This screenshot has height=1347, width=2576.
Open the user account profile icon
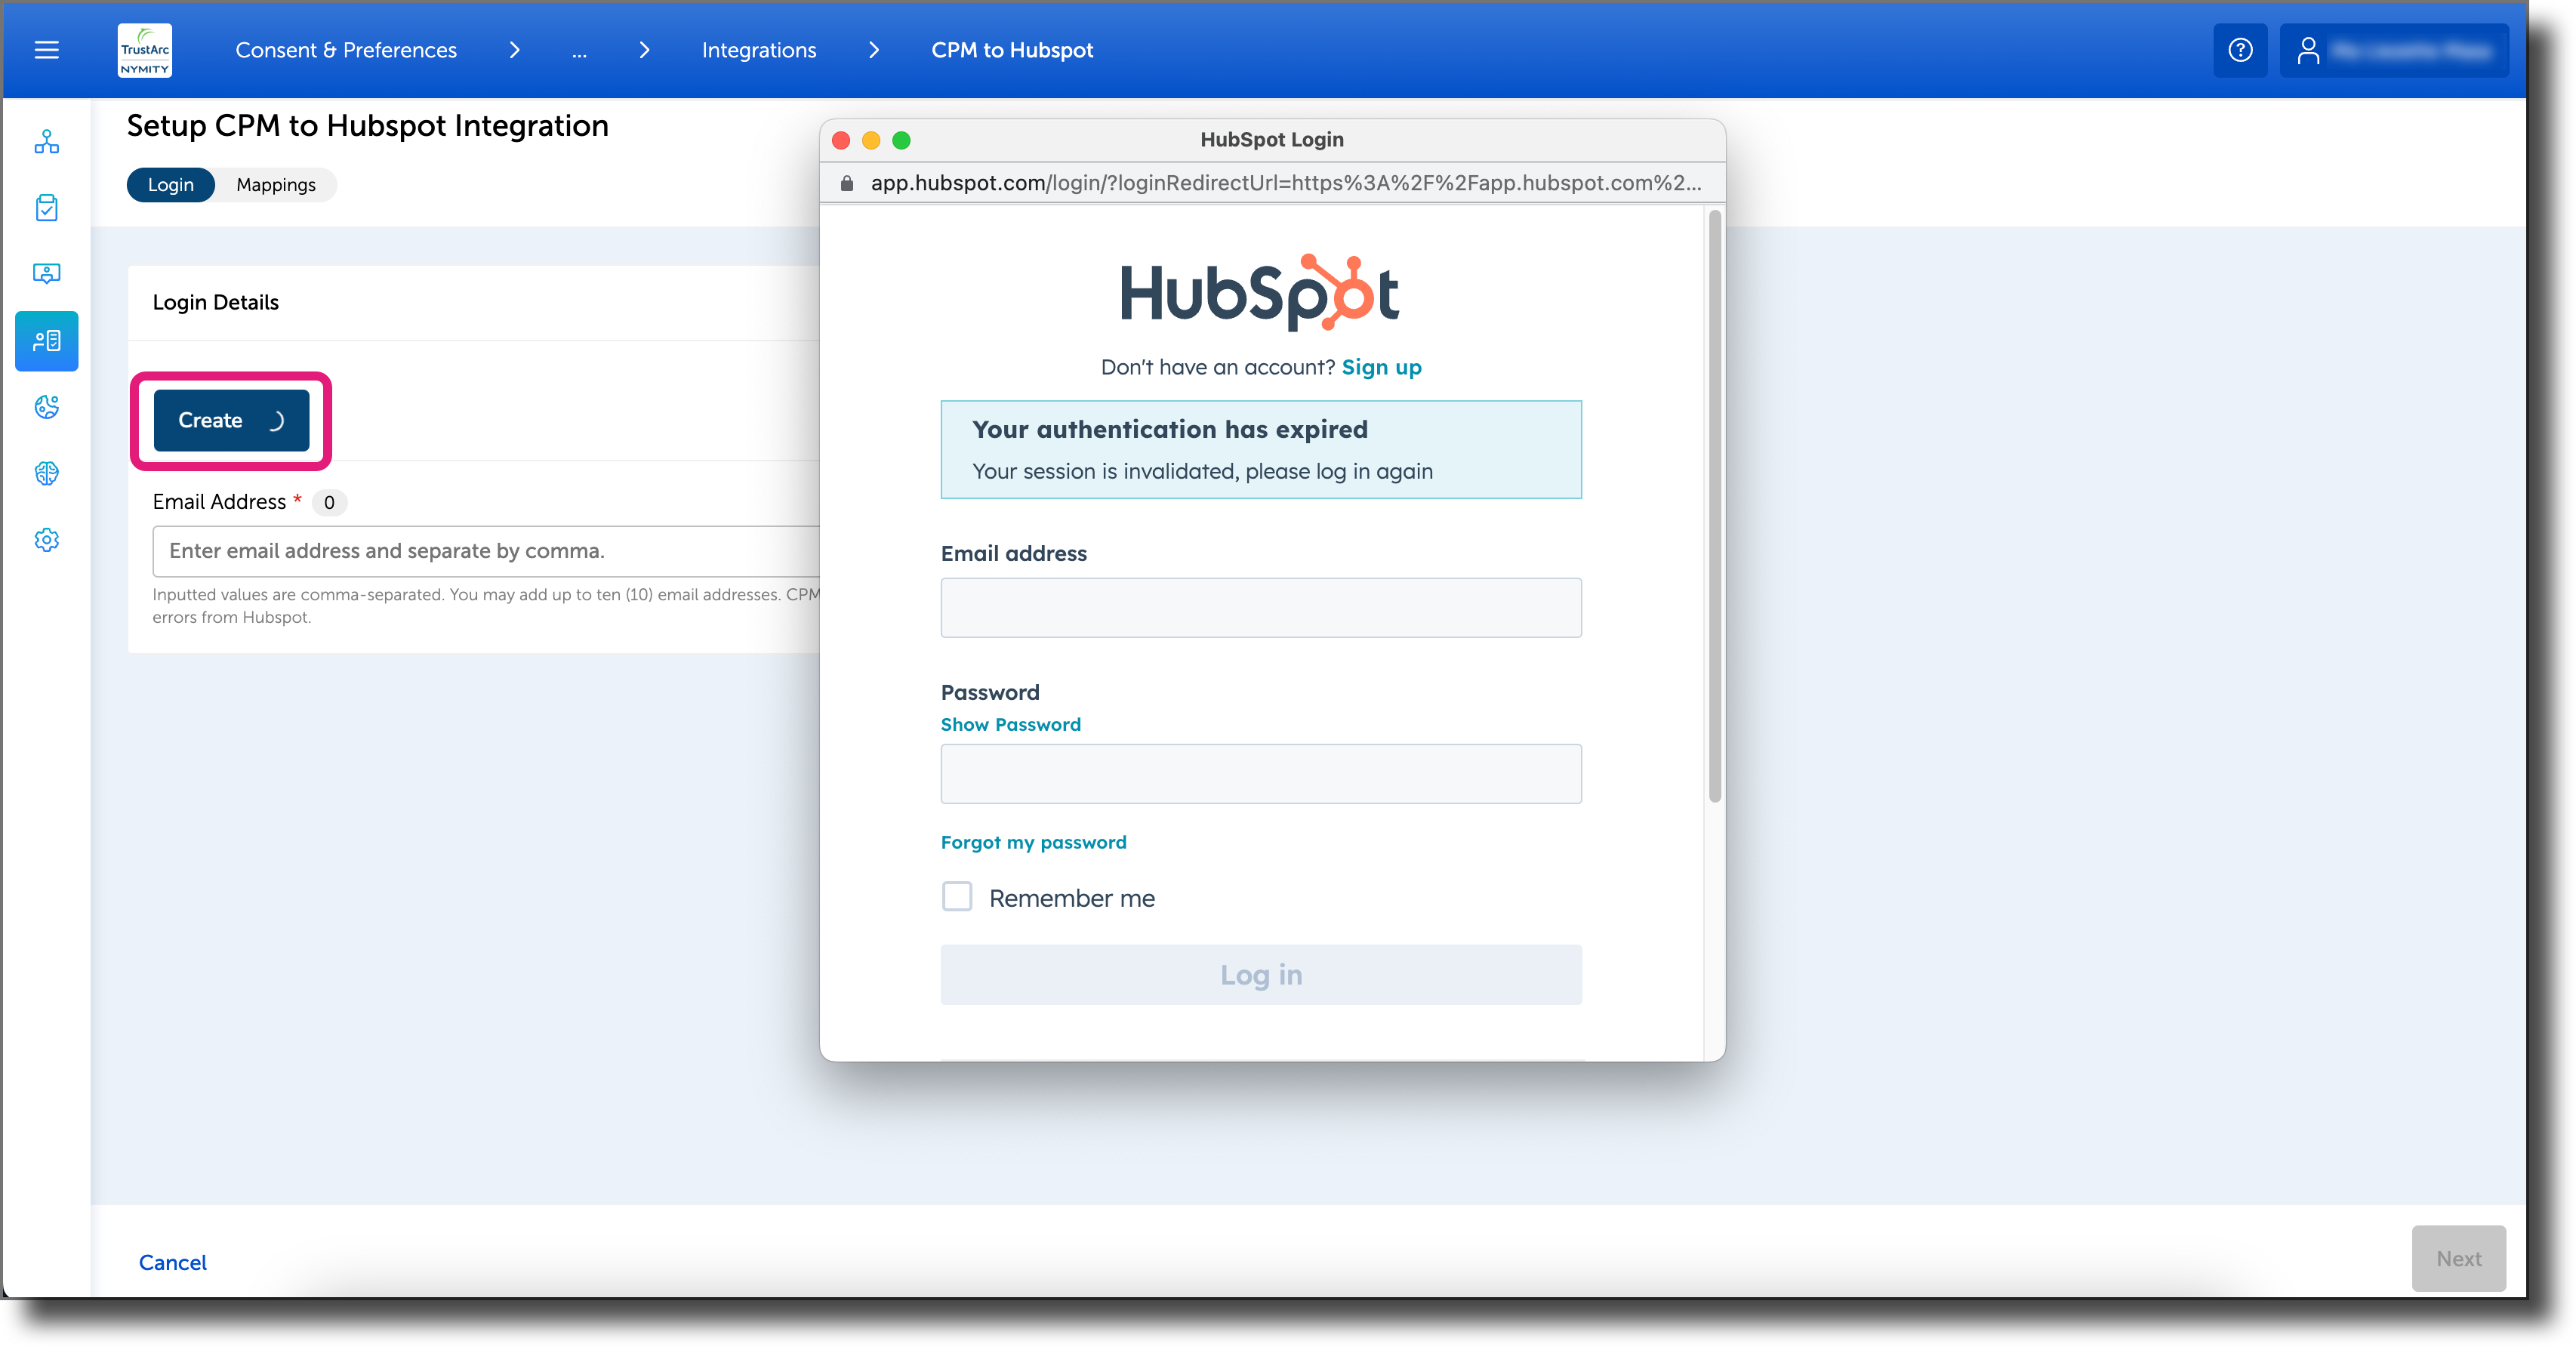point(2310,48)
